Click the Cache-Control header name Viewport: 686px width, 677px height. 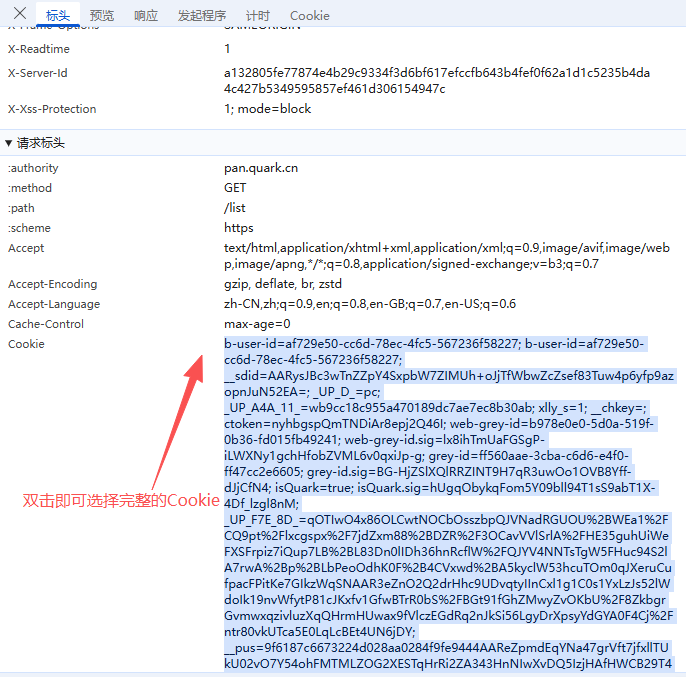pos(46,324)
